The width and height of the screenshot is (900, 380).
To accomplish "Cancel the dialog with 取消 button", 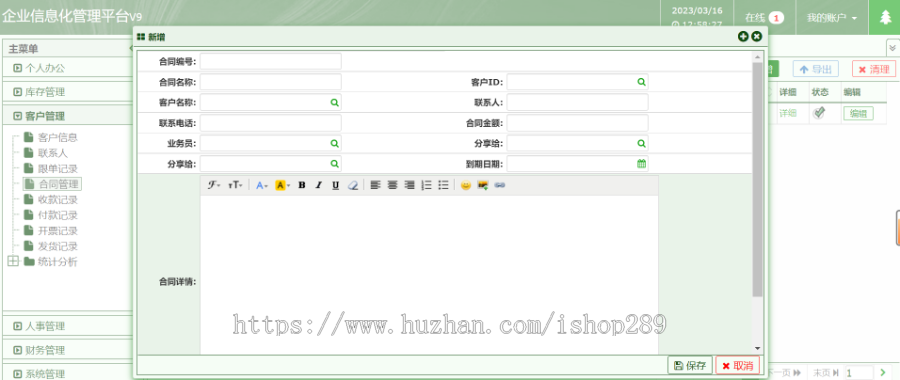I will pos(738,366).
